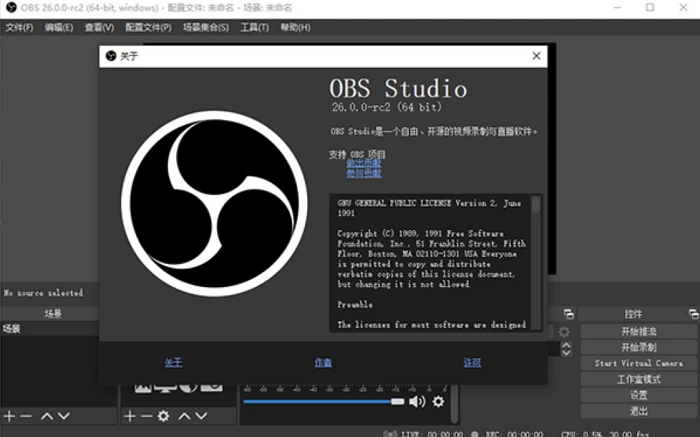Viewport: 700px width, 437px height.
Task: Click the LIVE: 00:00:00 status text
Action: pos(432,434)
